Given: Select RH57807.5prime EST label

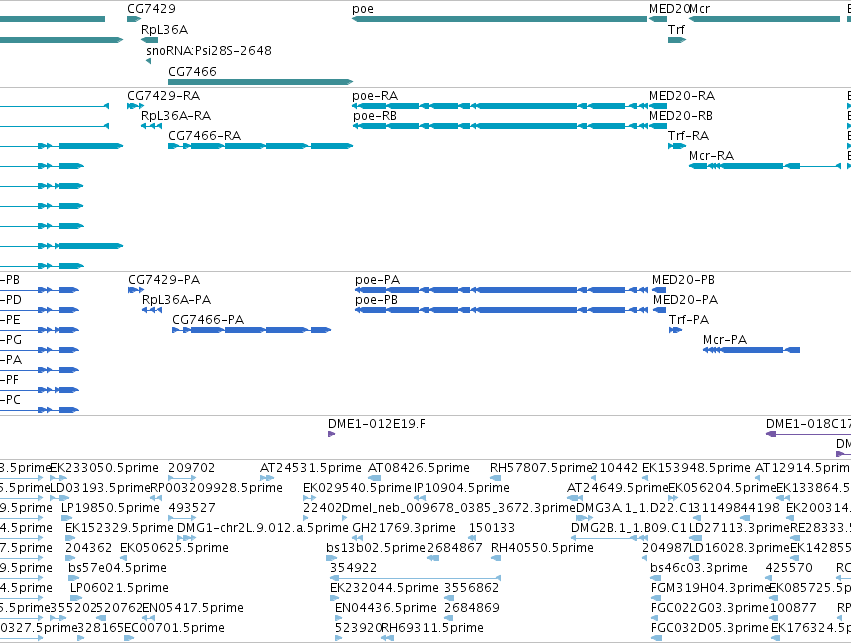Looking at the screenshot, I should coord(541,468).
